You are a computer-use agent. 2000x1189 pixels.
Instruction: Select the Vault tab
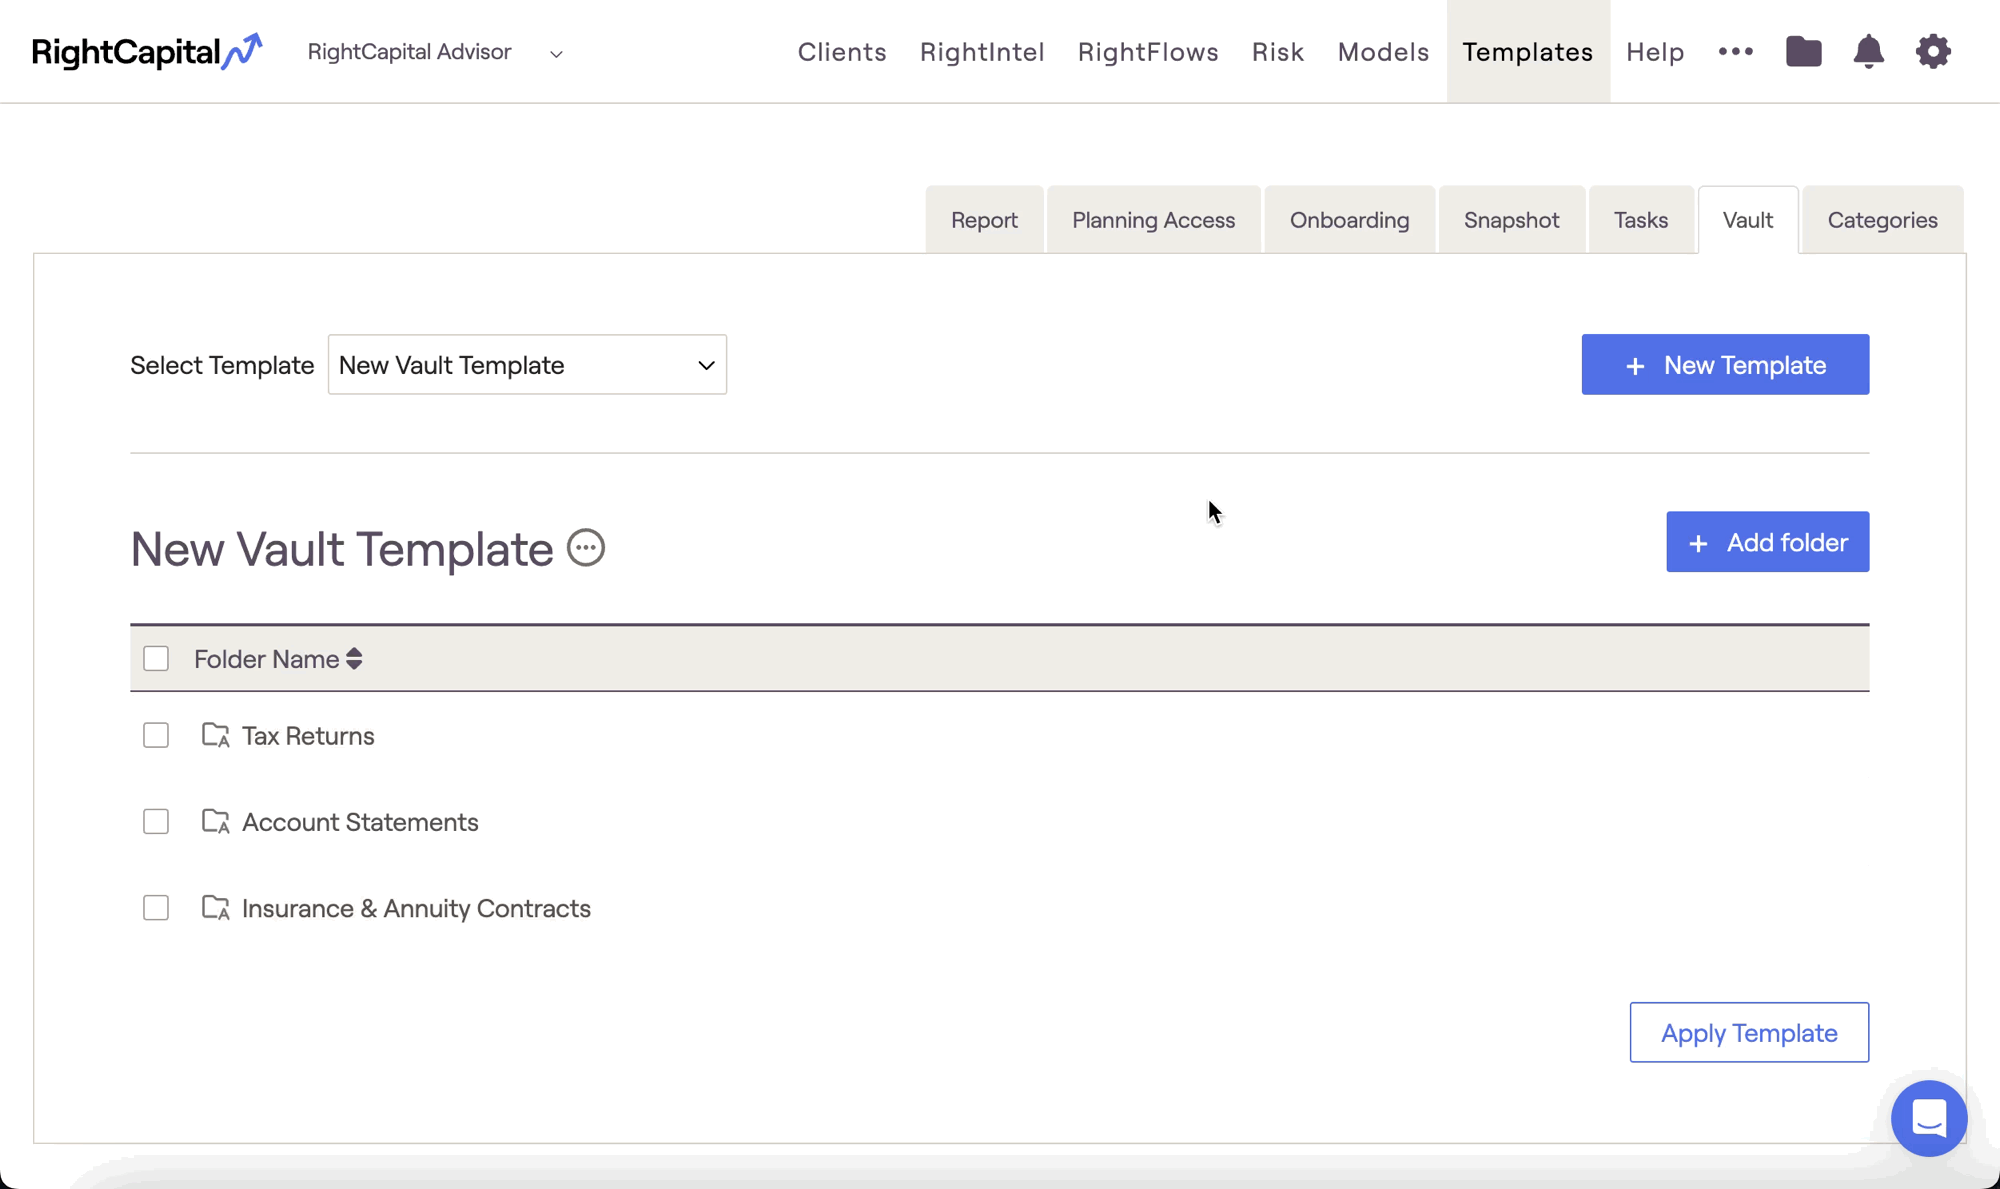pyautogui.click(x=1748, y=220)
